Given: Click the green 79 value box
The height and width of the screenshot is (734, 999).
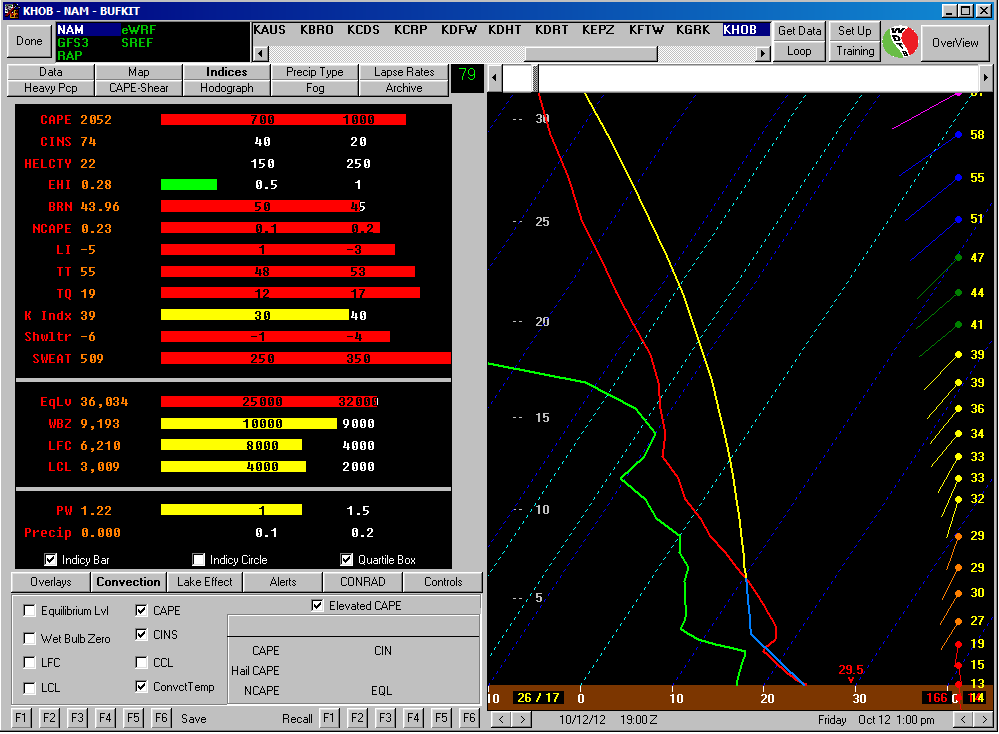Looking at the screenshot, I should point(466,75).
